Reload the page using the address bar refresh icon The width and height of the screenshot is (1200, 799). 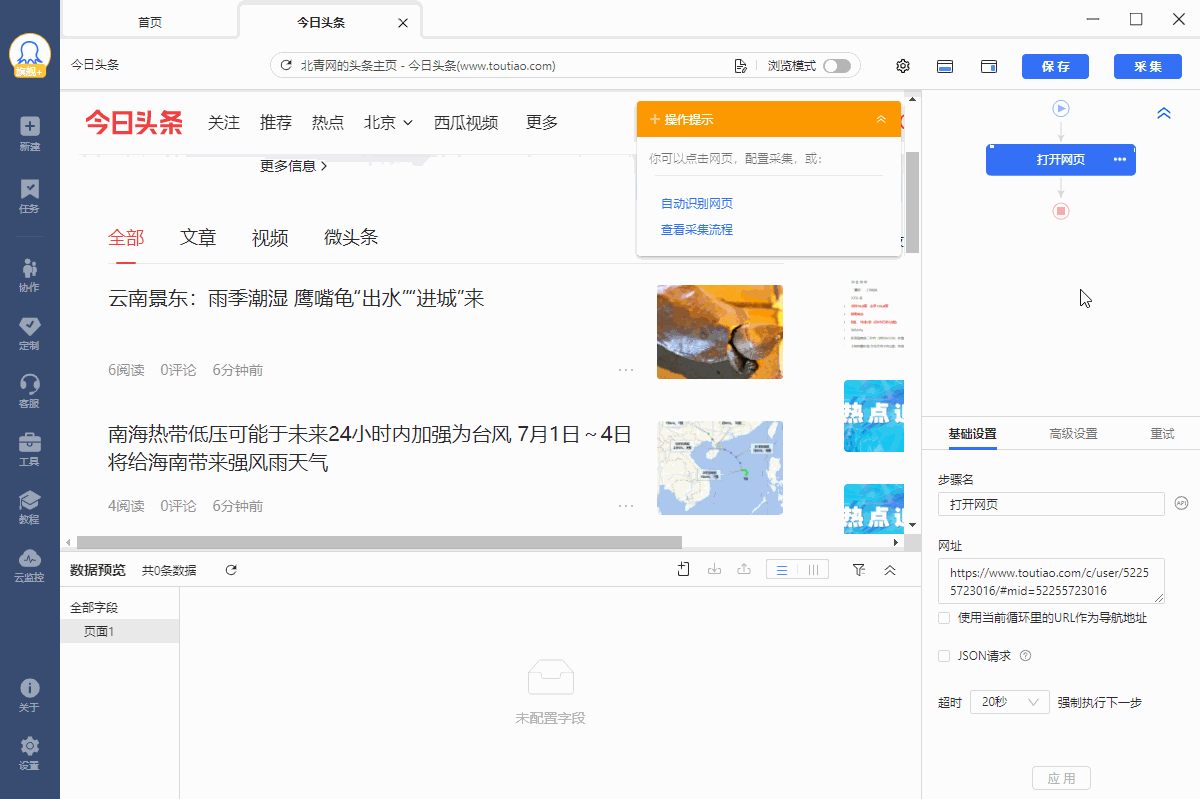[x=286, y=66]
